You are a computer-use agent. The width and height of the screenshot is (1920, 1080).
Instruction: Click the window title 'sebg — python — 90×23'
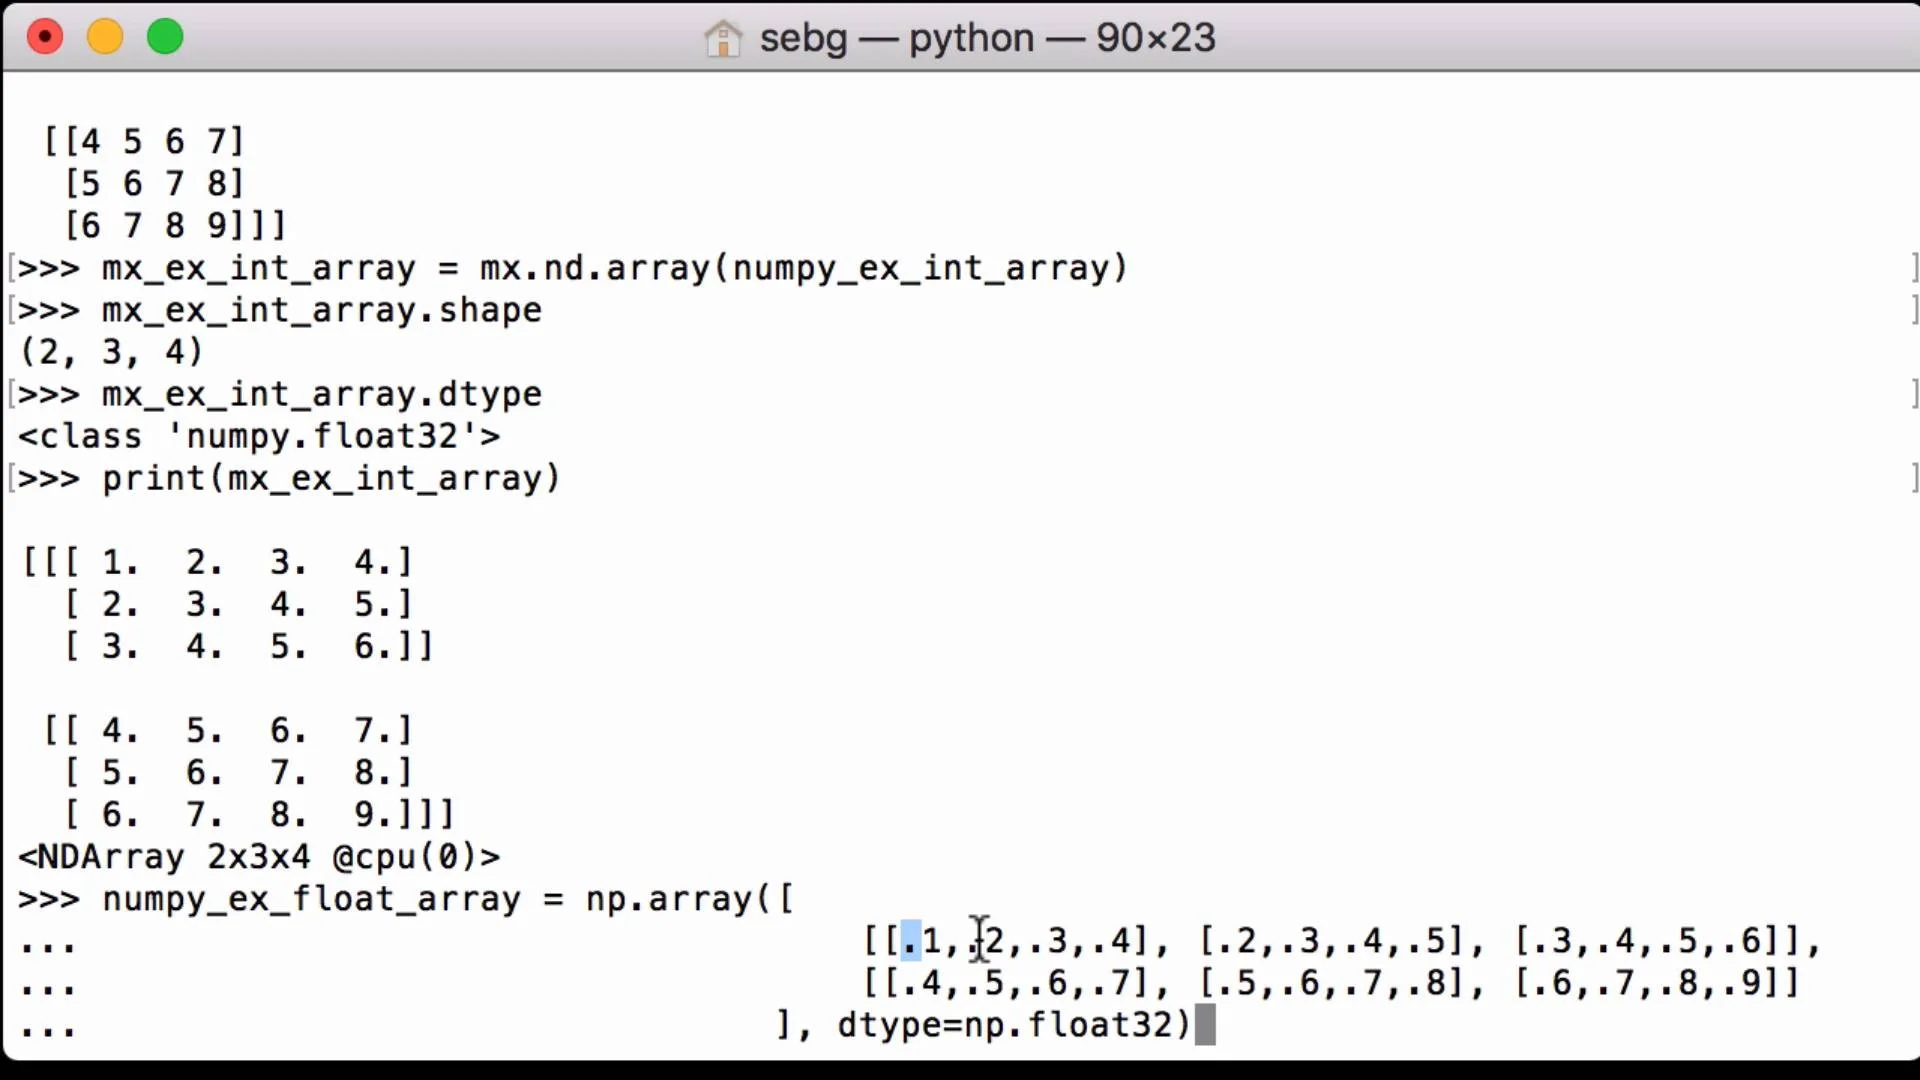point(987,38)
